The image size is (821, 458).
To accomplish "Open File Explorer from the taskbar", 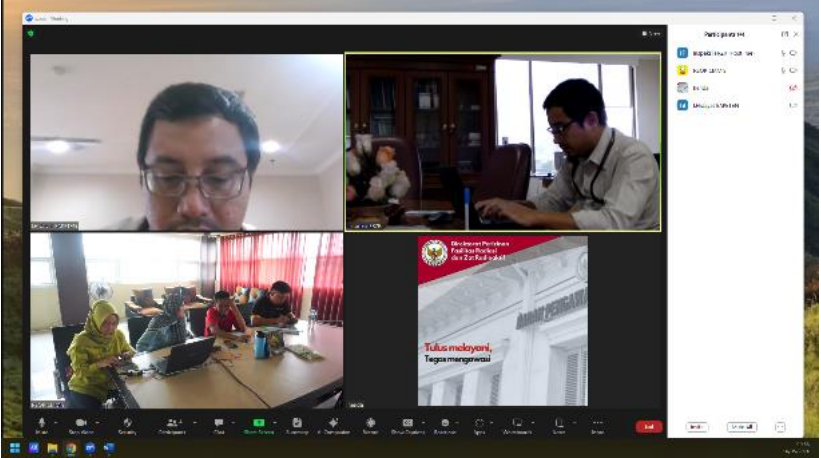I will (x=52, y=448).
